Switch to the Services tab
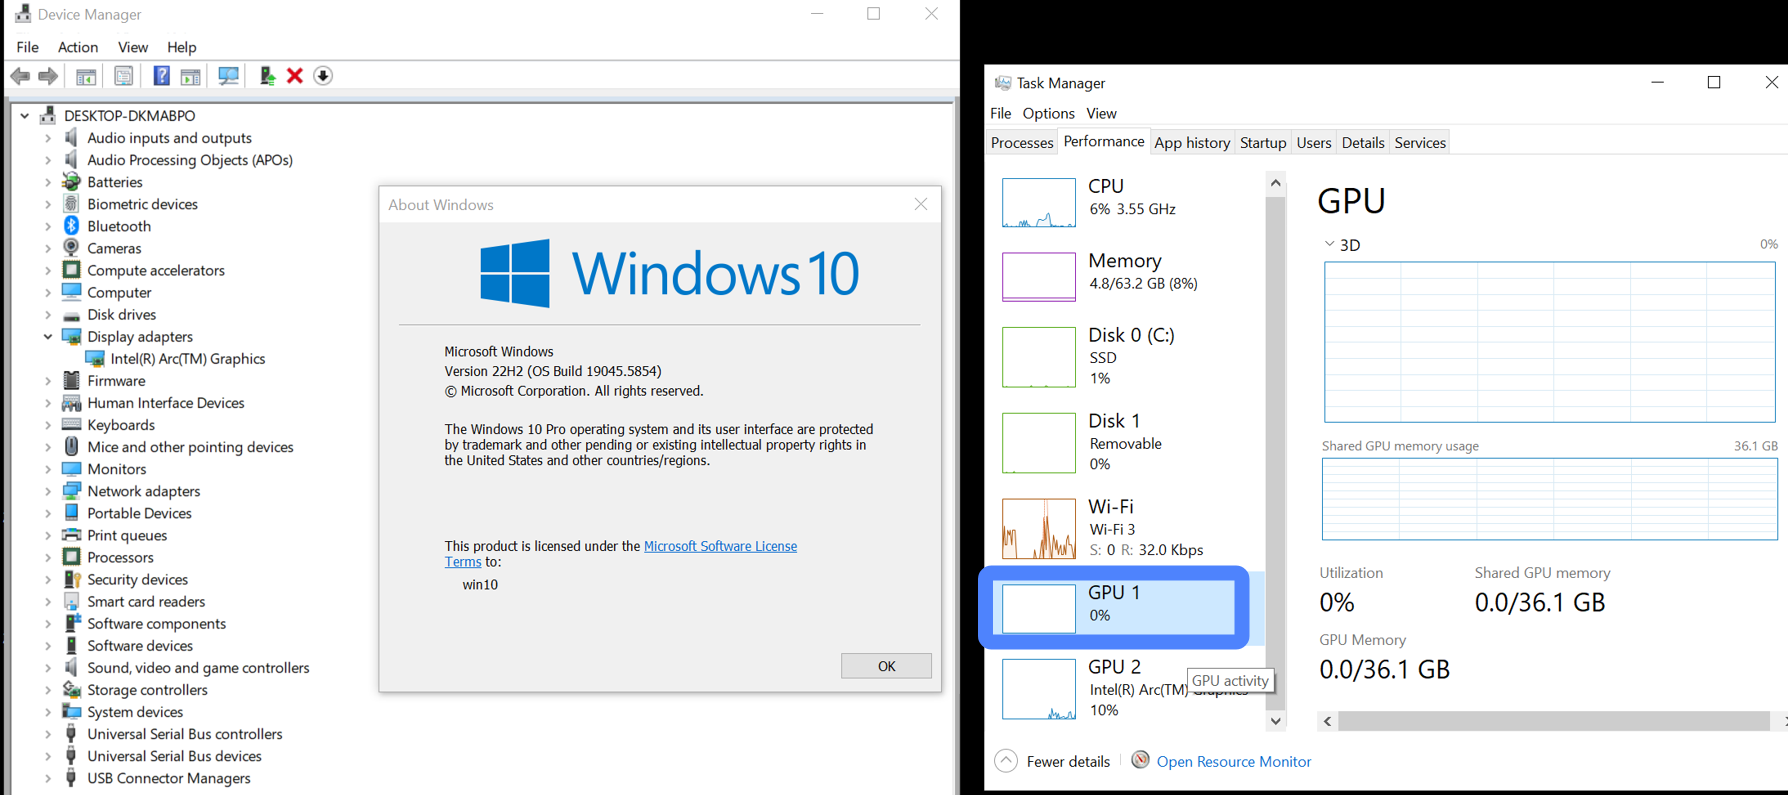 tap(1420, 143)
